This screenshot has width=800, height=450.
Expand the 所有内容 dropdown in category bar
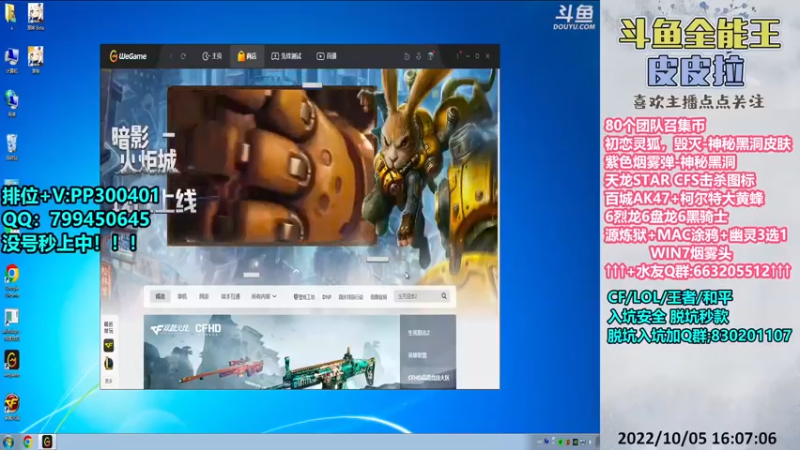coord(264,296)
